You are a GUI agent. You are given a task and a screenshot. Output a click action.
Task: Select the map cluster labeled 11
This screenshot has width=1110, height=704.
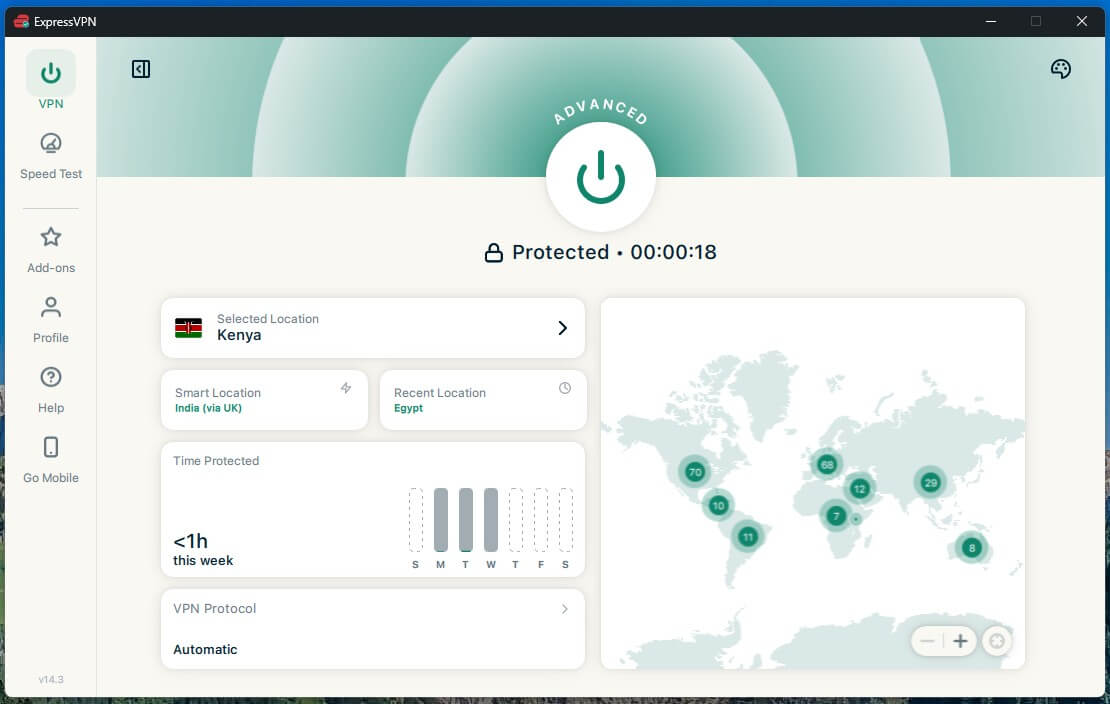pos(748,536)
